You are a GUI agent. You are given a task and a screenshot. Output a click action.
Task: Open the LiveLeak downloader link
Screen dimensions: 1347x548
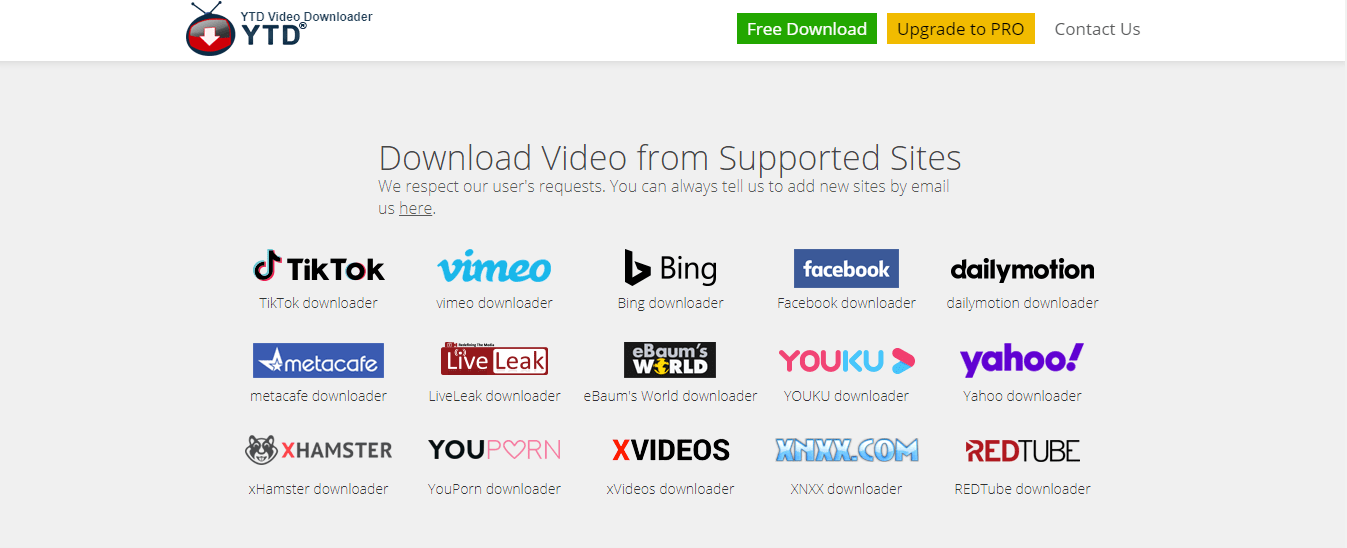pos(494,396)
